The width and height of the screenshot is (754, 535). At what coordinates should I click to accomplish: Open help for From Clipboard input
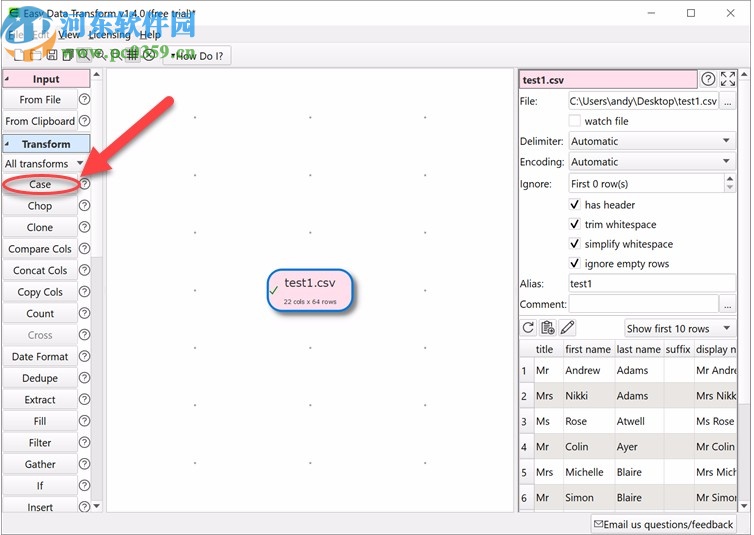pos(84,121)
